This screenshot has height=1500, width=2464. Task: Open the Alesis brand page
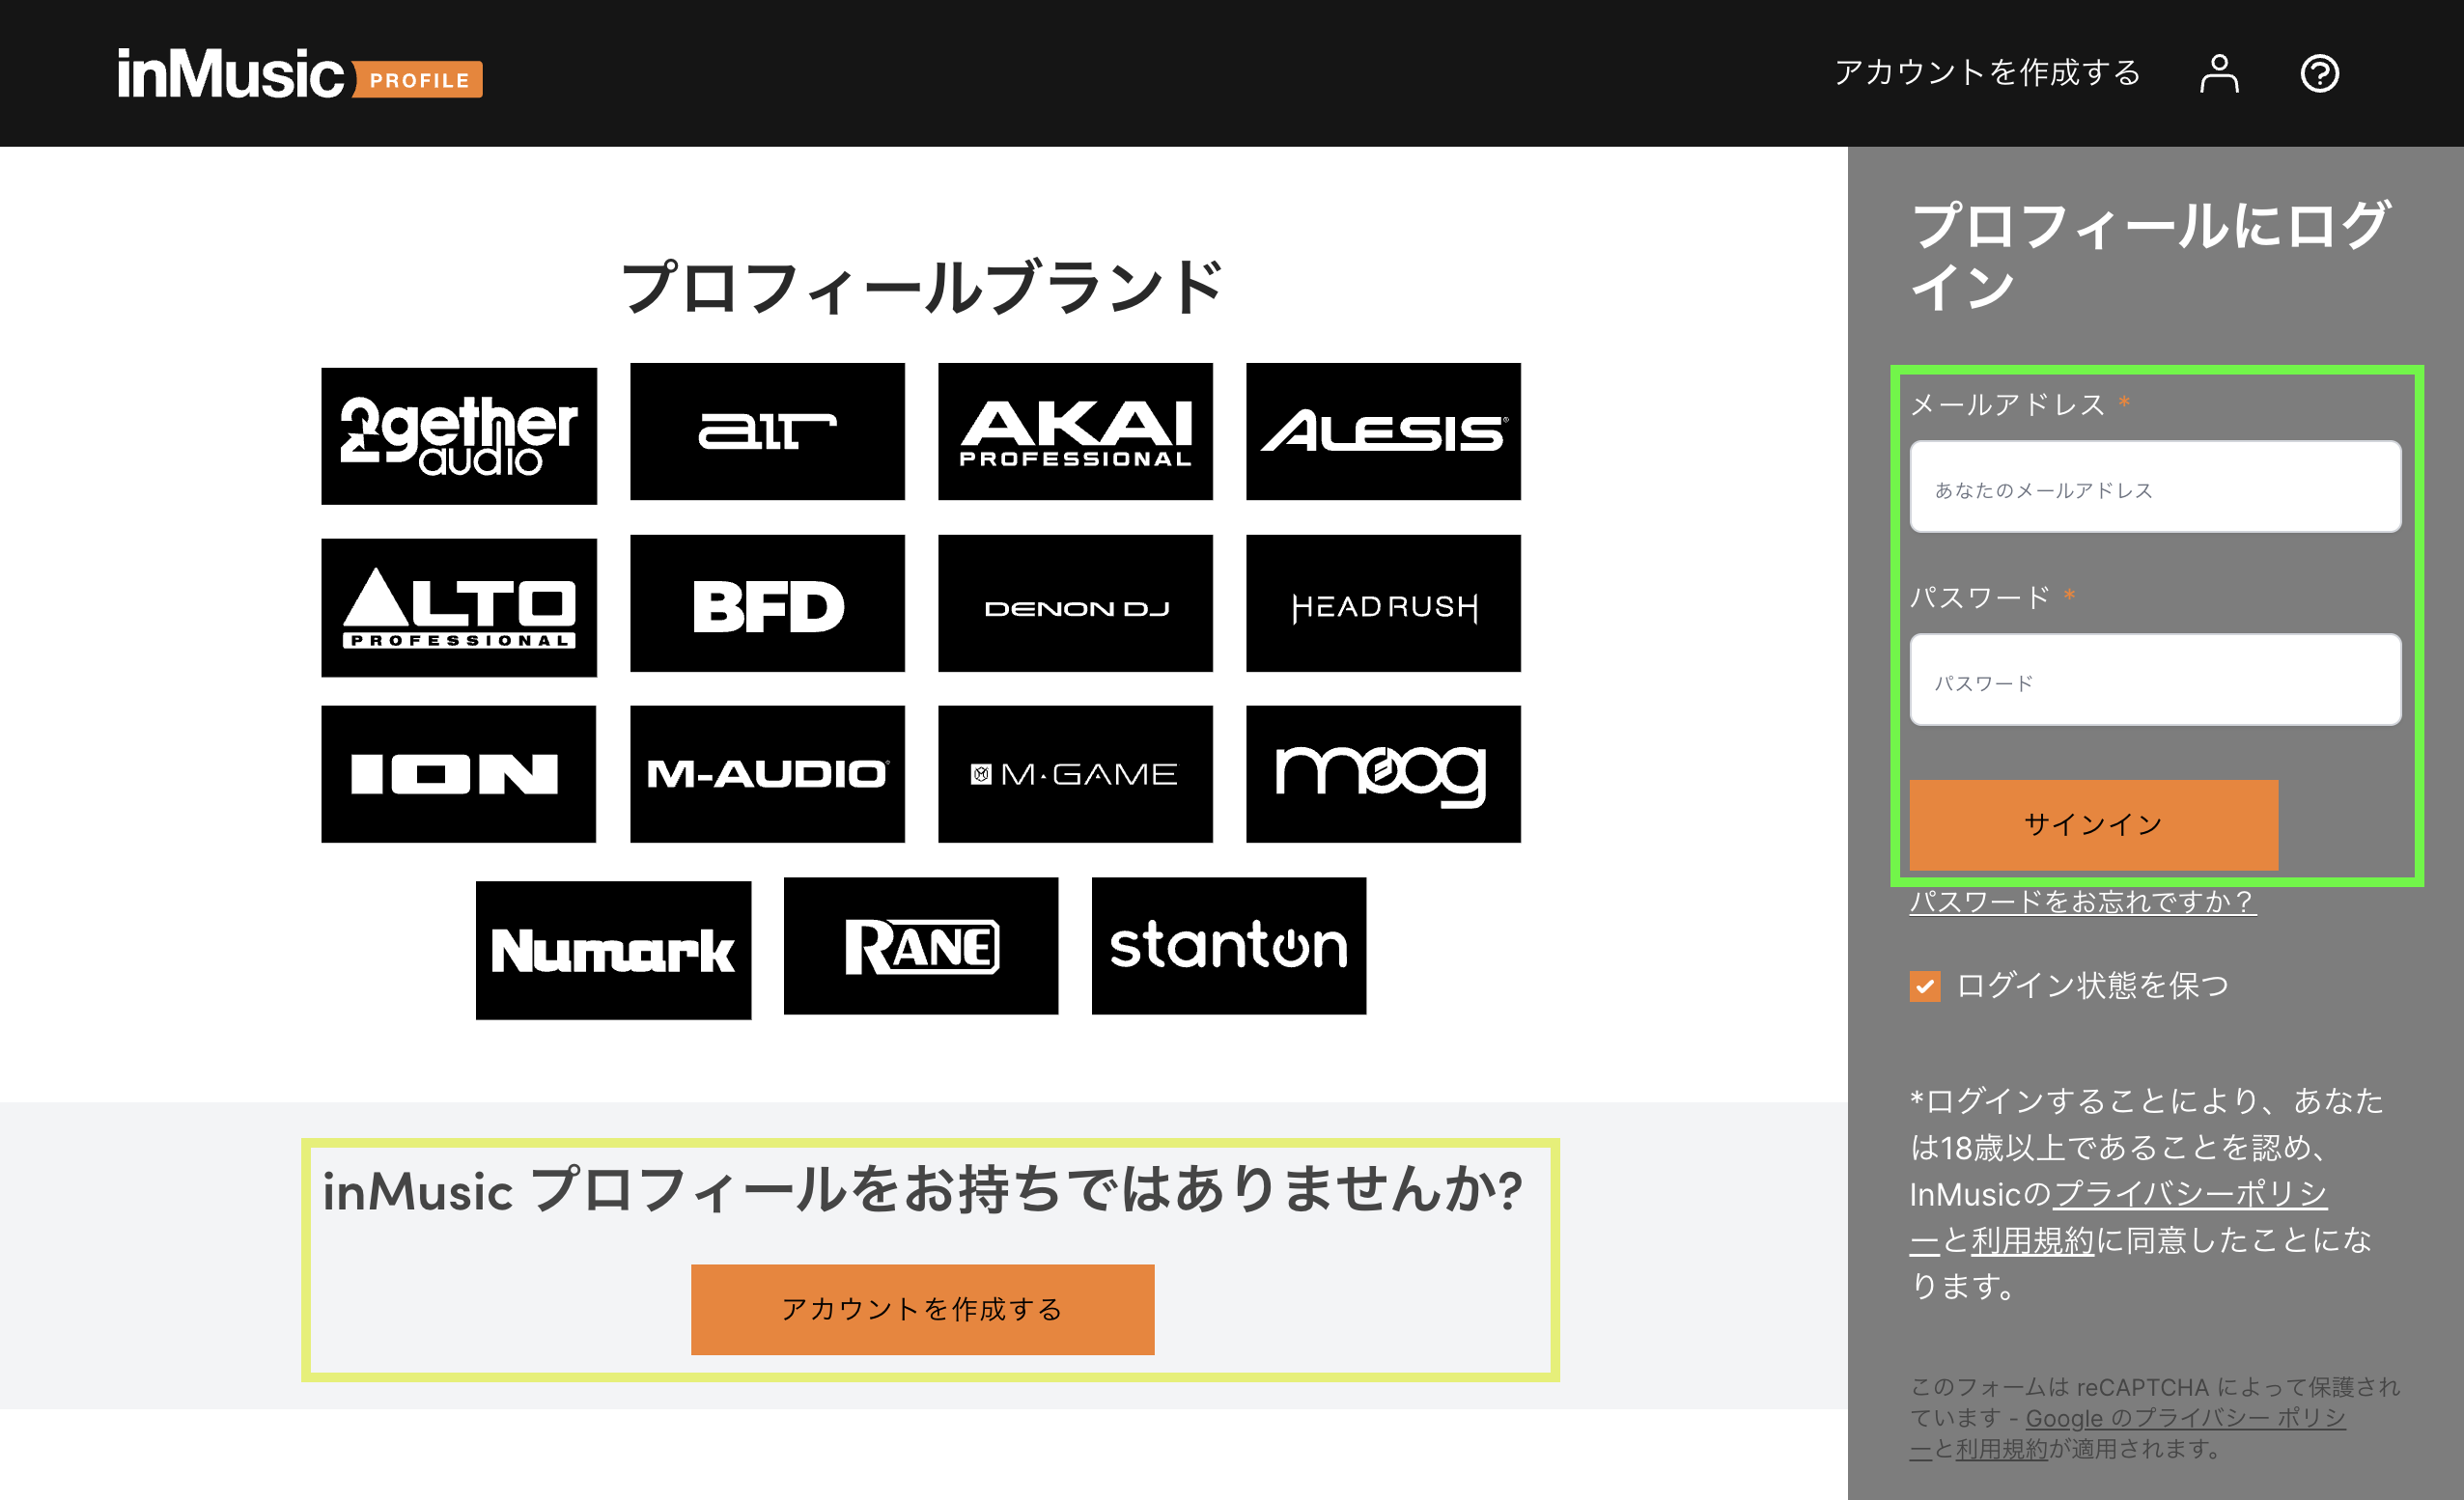[1383, 432]
